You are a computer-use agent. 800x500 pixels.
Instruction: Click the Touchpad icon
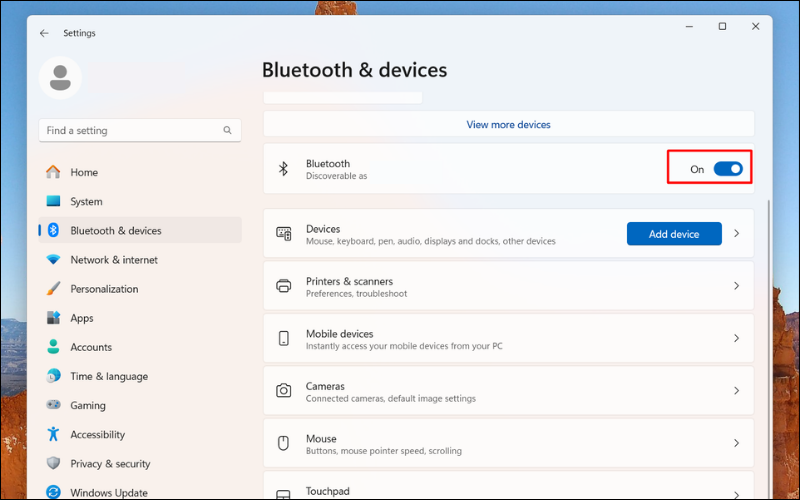click(283, 495)
